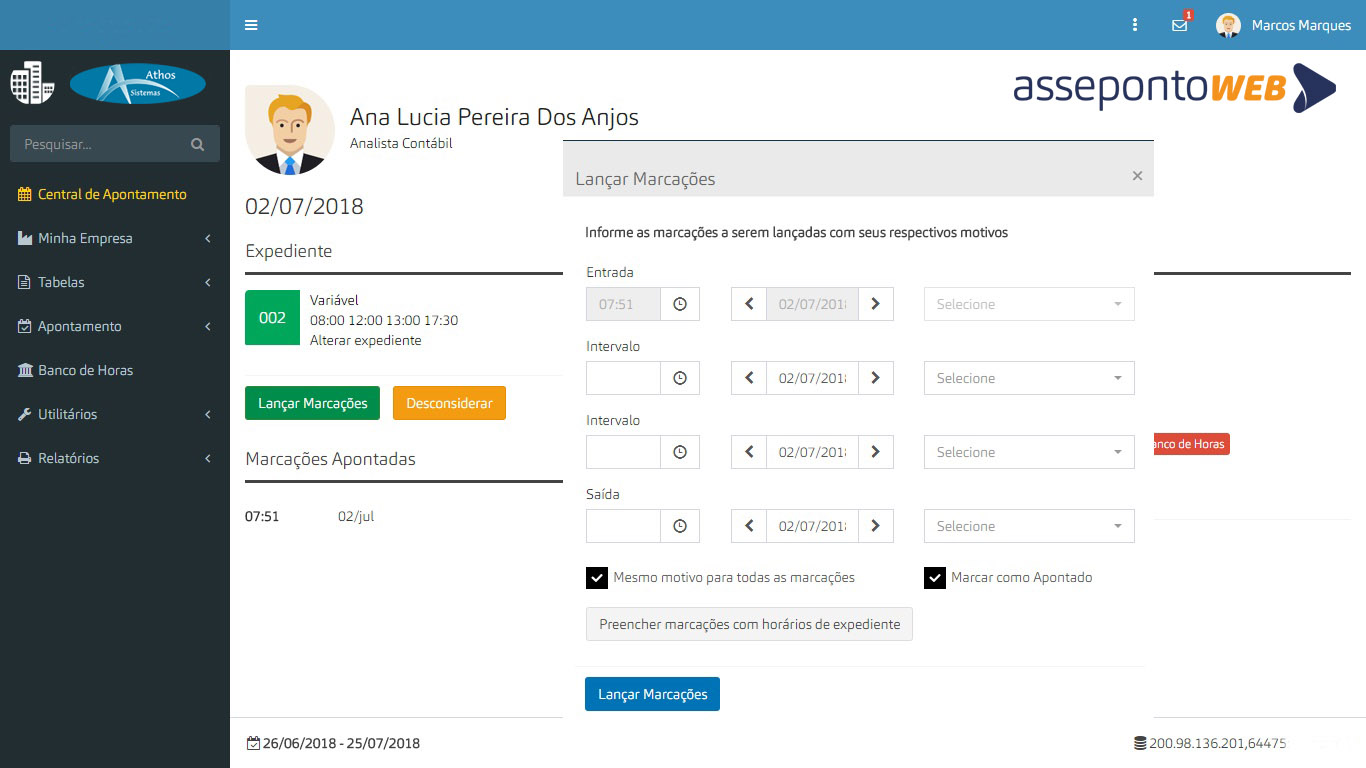1366x768 pixels.
Task: Open Relatórios menu item
Action: point(115,458)
